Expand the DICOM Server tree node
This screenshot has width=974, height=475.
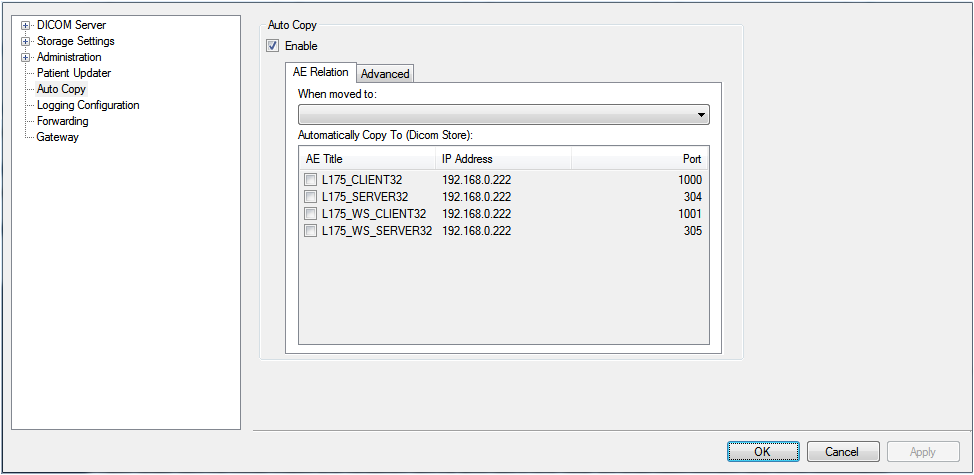click(26, 25)
